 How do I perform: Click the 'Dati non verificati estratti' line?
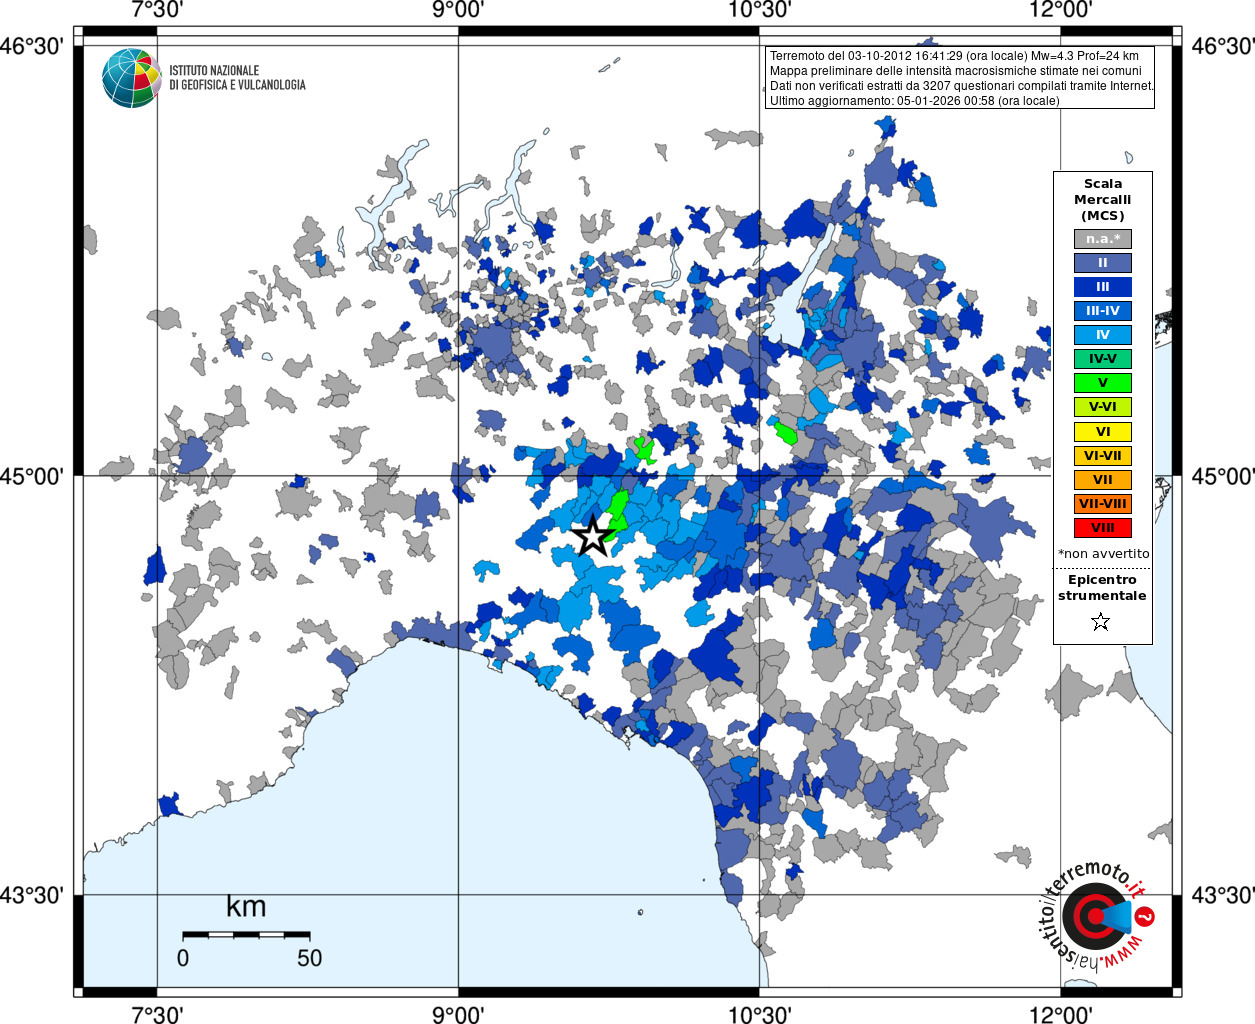[961, 86]
